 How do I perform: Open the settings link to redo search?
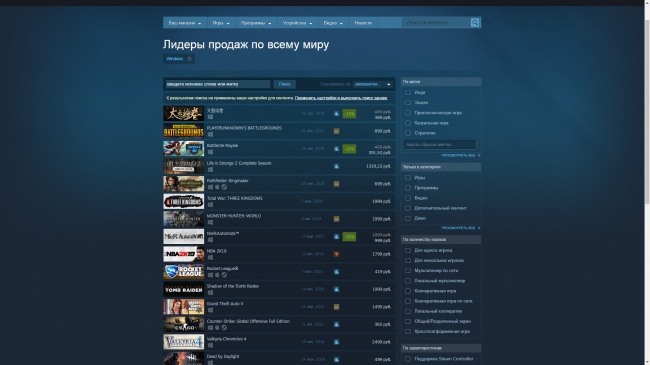(x=341, y=98)
